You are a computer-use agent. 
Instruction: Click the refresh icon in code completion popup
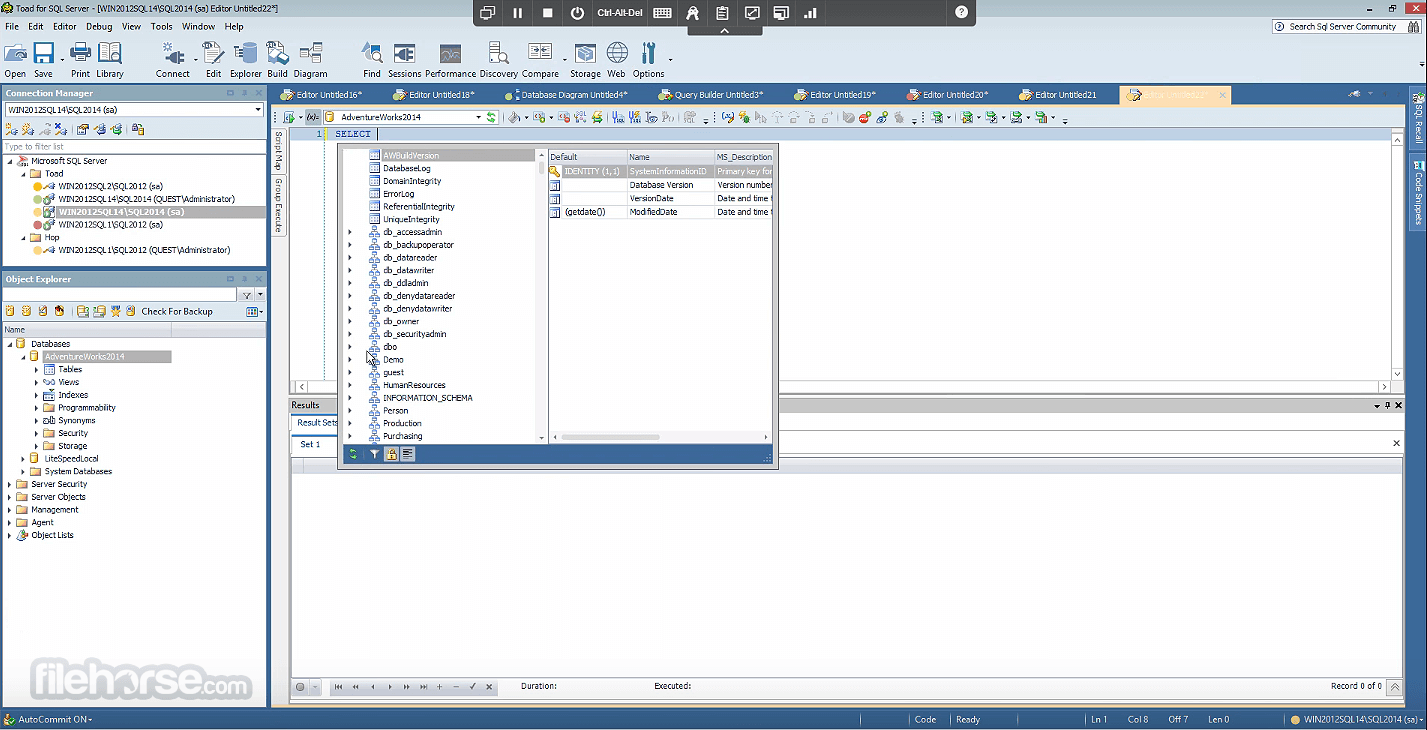pyautogui.click(x=353, y=454)
